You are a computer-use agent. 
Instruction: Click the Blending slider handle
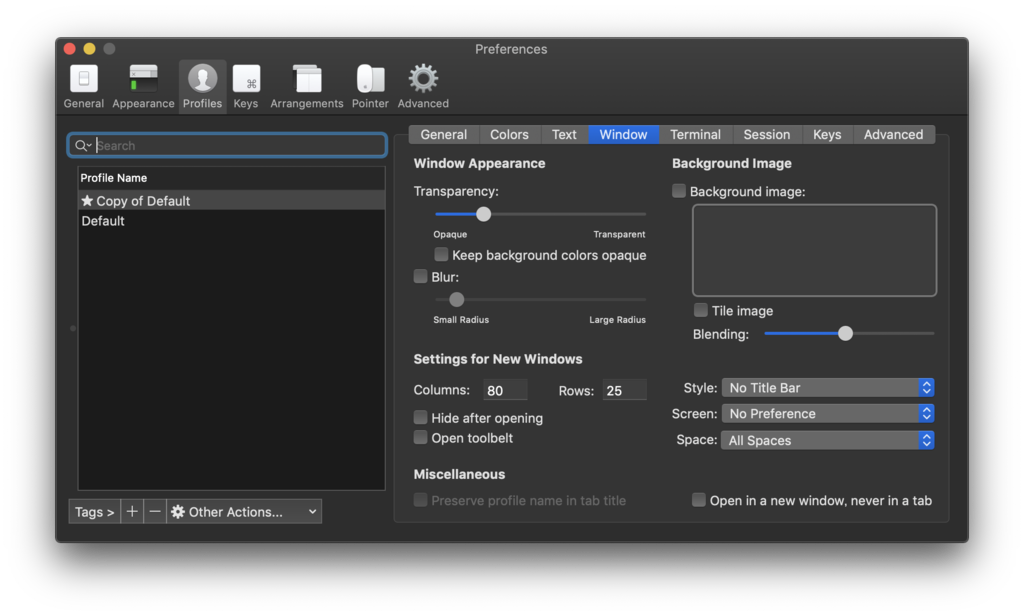(845, 333)
